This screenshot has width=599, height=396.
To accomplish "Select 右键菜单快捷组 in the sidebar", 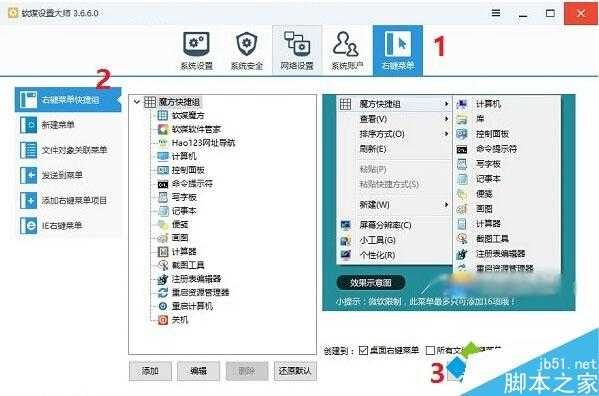I will (x=68, y=100).
